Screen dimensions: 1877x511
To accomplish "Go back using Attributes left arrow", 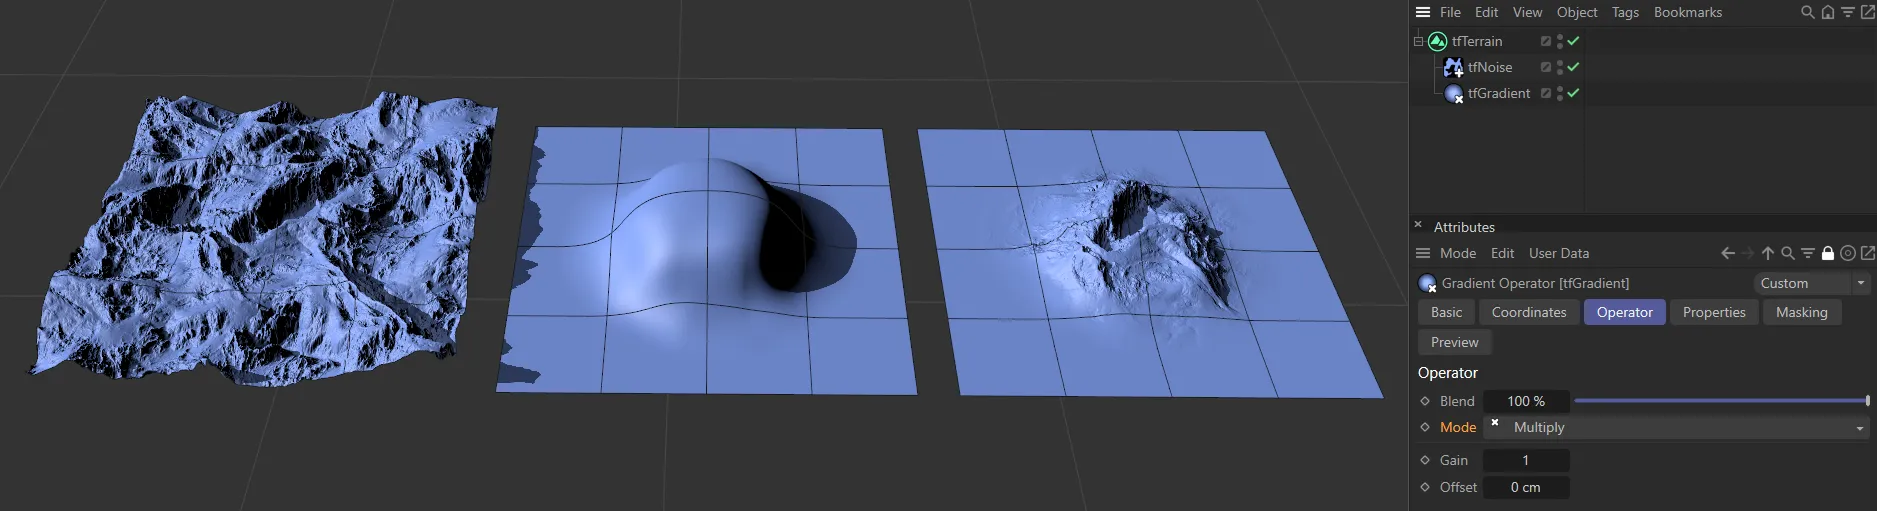I will click(x=1727, y=253).
